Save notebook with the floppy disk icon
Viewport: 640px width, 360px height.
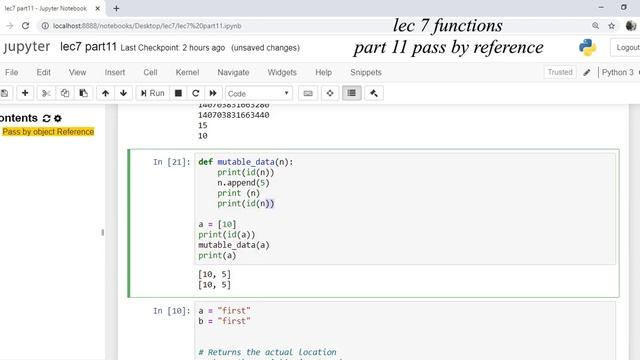pos(4,93)
